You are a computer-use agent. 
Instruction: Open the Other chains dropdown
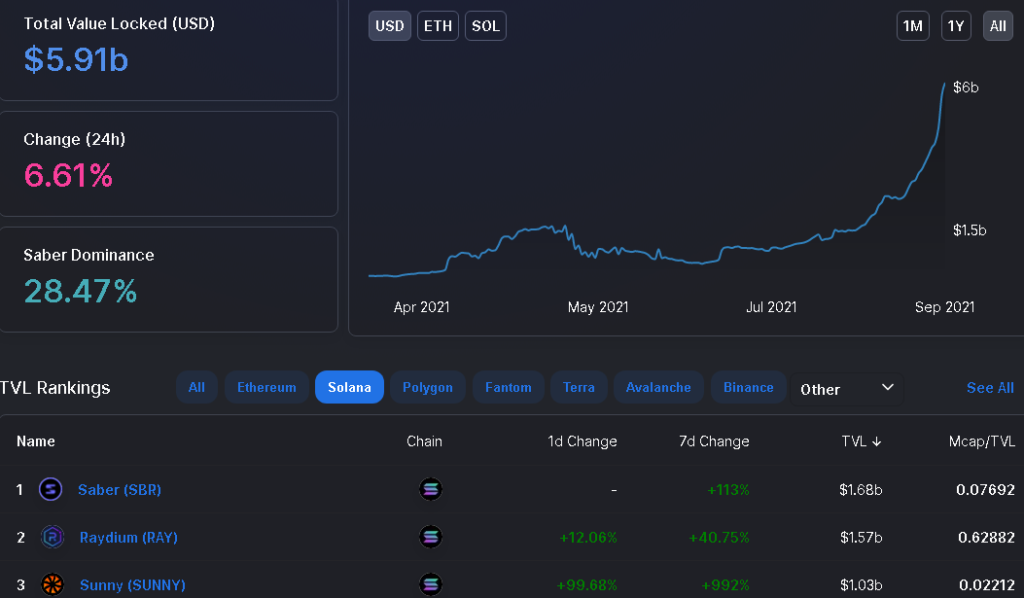[x=848, y=388]
